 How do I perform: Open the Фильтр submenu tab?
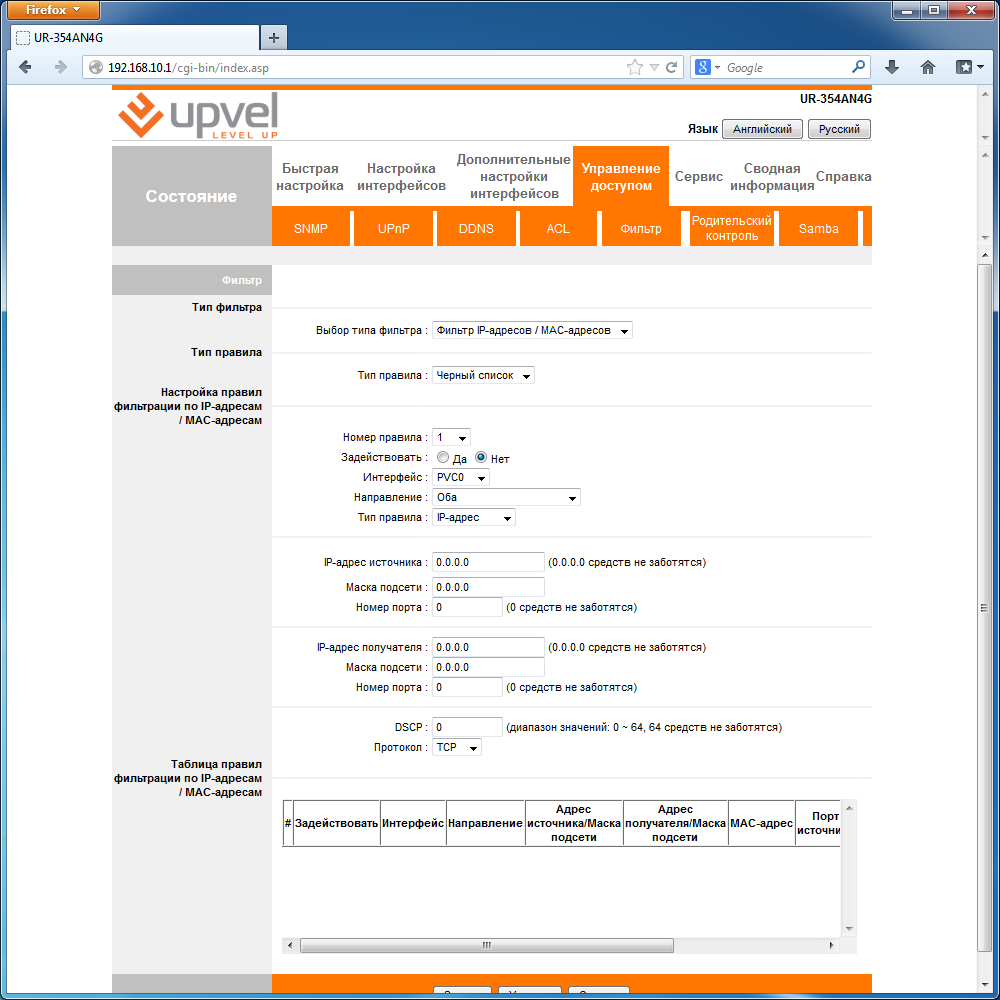point(641,228)
